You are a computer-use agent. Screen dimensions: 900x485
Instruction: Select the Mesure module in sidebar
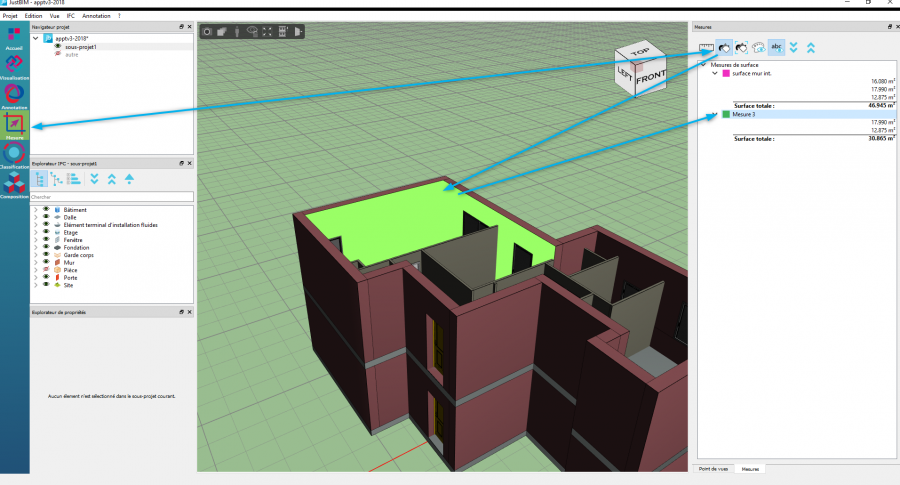coord(14,126)
